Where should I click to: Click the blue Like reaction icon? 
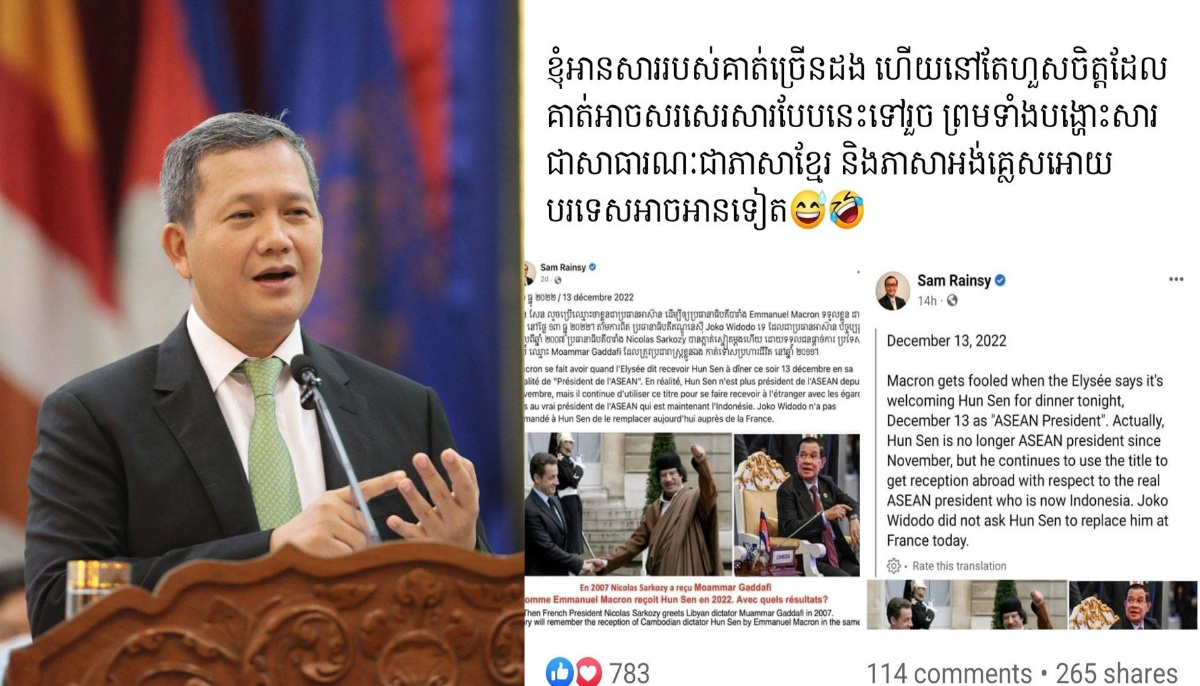click(559, 672)
